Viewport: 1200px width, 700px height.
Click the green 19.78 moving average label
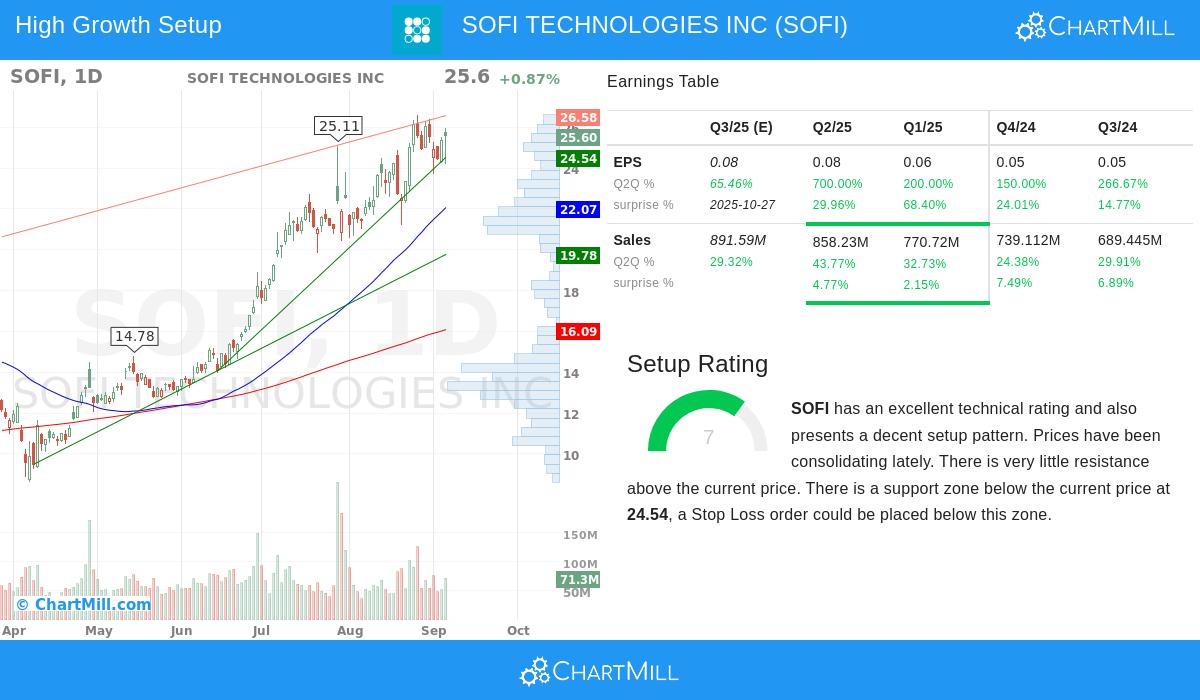click(578, 256)
